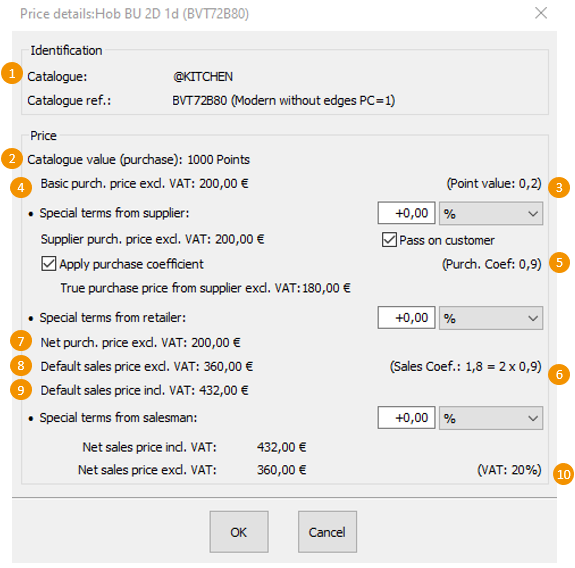This screenshot has height=568, width=575.
Task: Click the orange marker number 4 by Basic purch. price
Action: 21,187
